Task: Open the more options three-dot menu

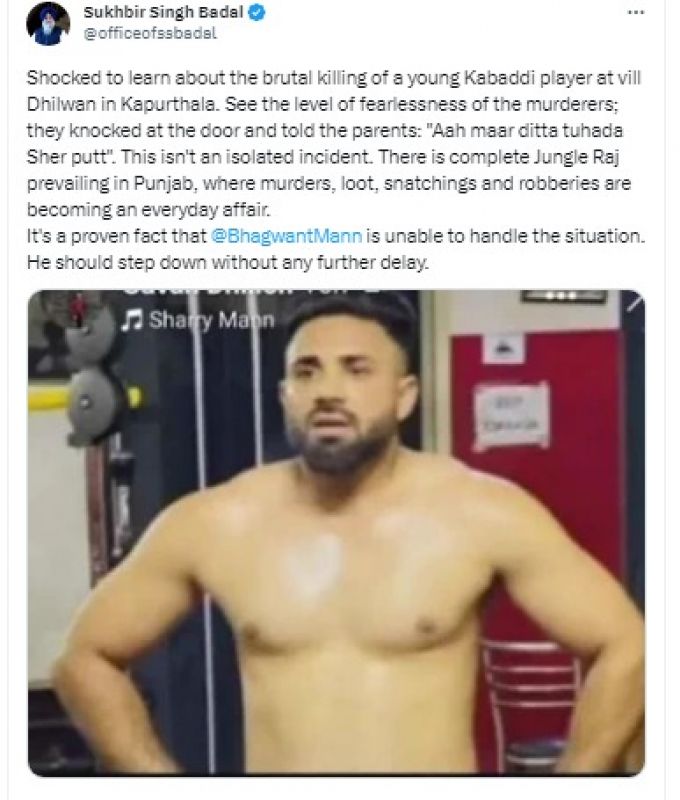Action: [x=636, y=13]
